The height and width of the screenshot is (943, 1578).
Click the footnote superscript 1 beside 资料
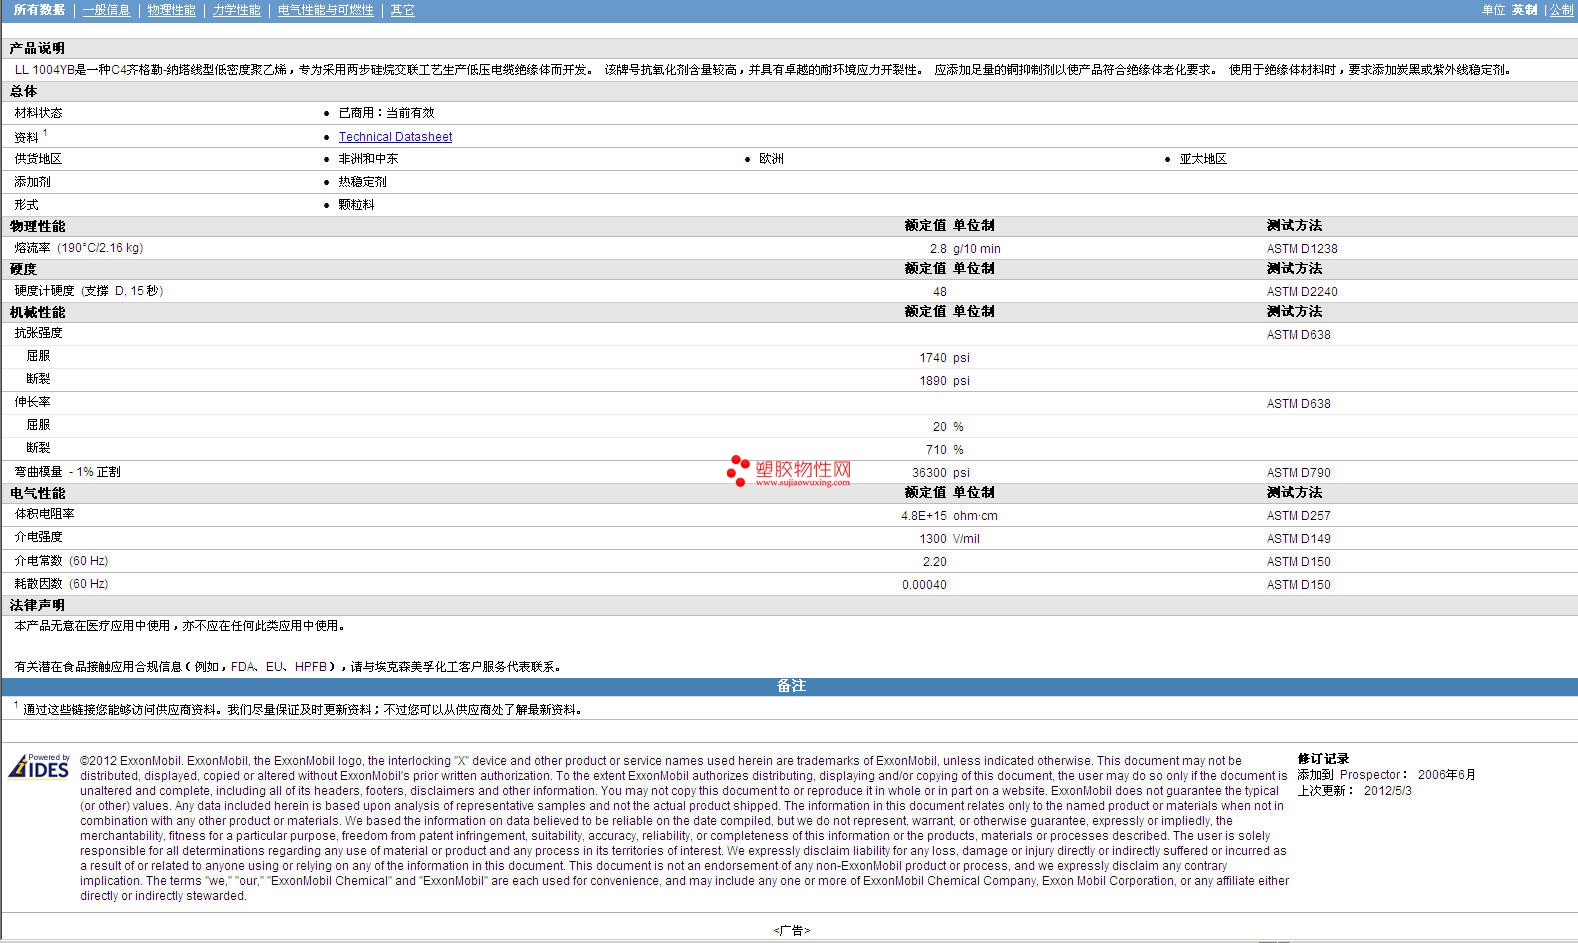[45, 133]
